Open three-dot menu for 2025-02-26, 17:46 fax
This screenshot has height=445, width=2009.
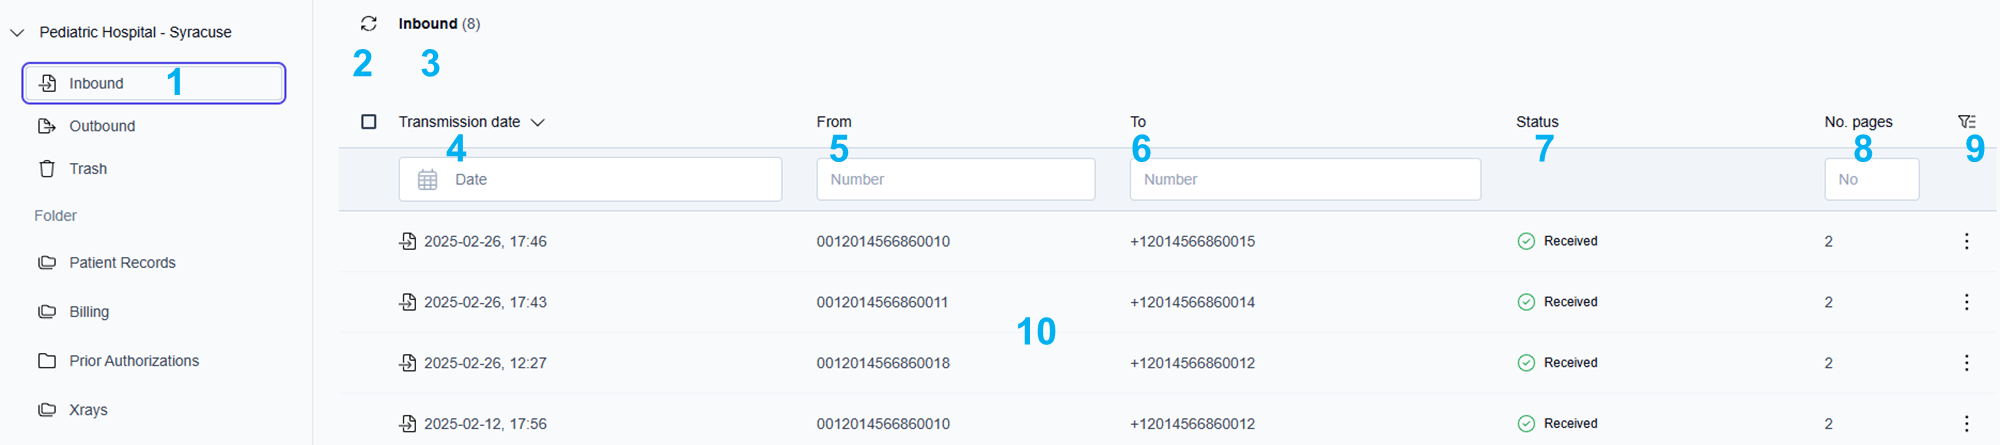pos(1966,241)
